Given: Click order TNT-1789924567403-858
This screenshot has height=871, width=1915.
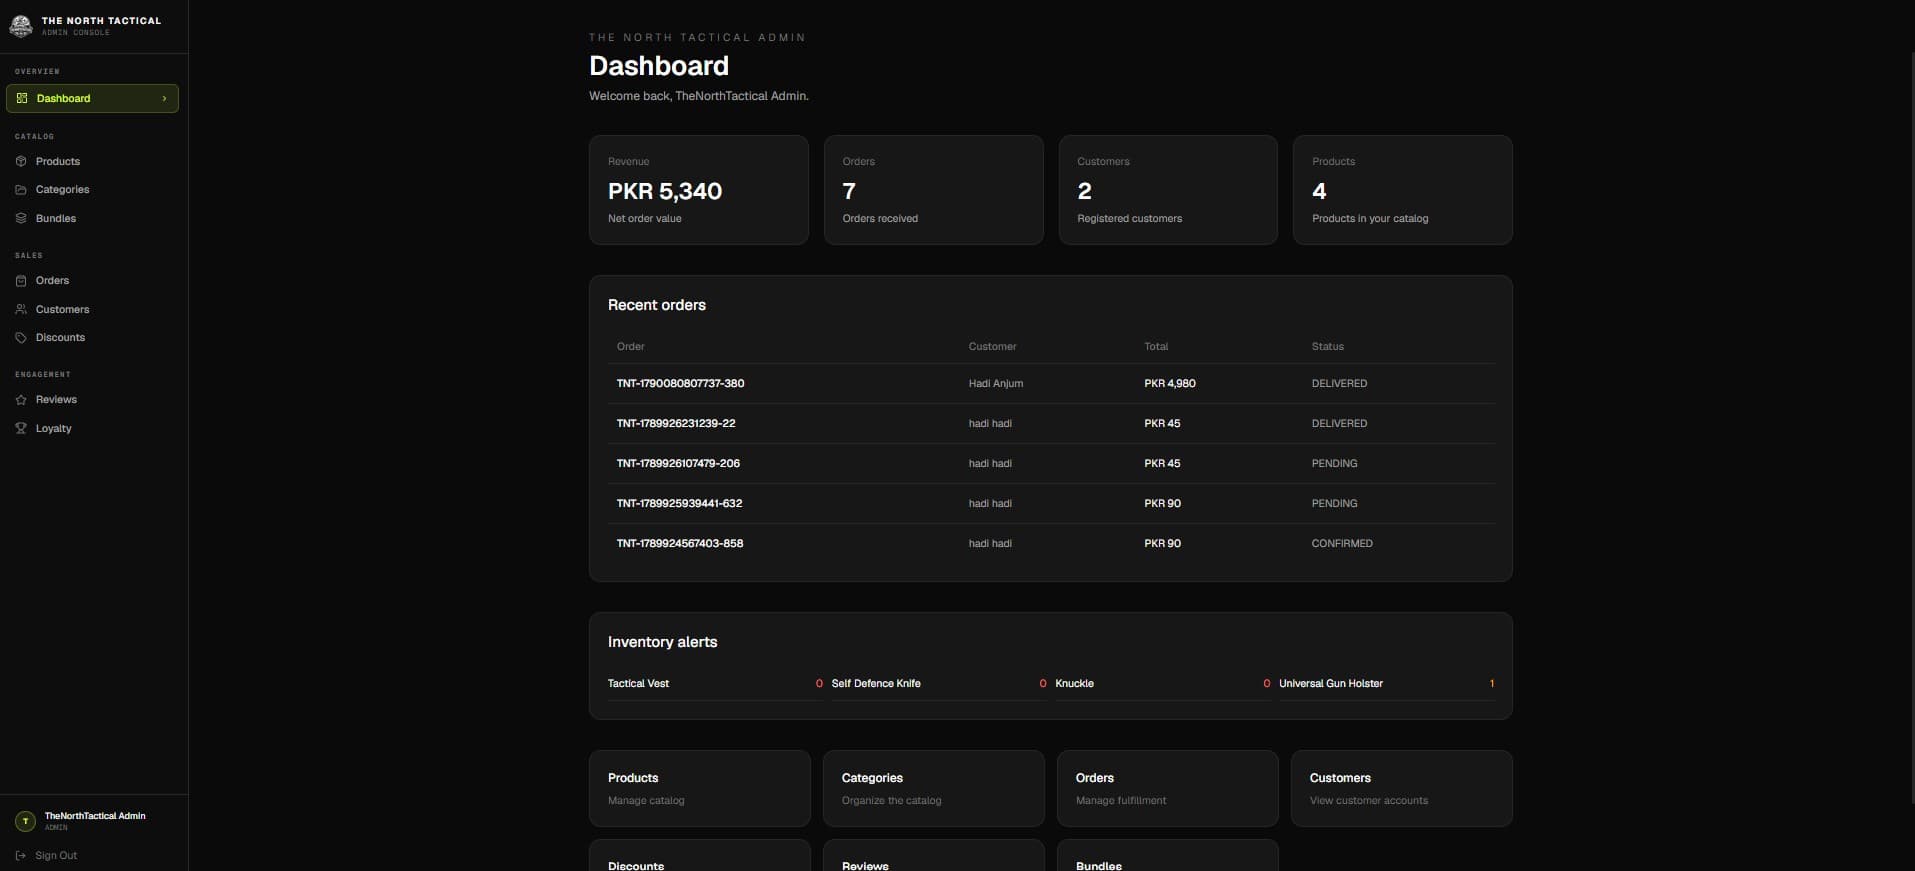Looking at the screenshot, I should (x=680, y=543).
